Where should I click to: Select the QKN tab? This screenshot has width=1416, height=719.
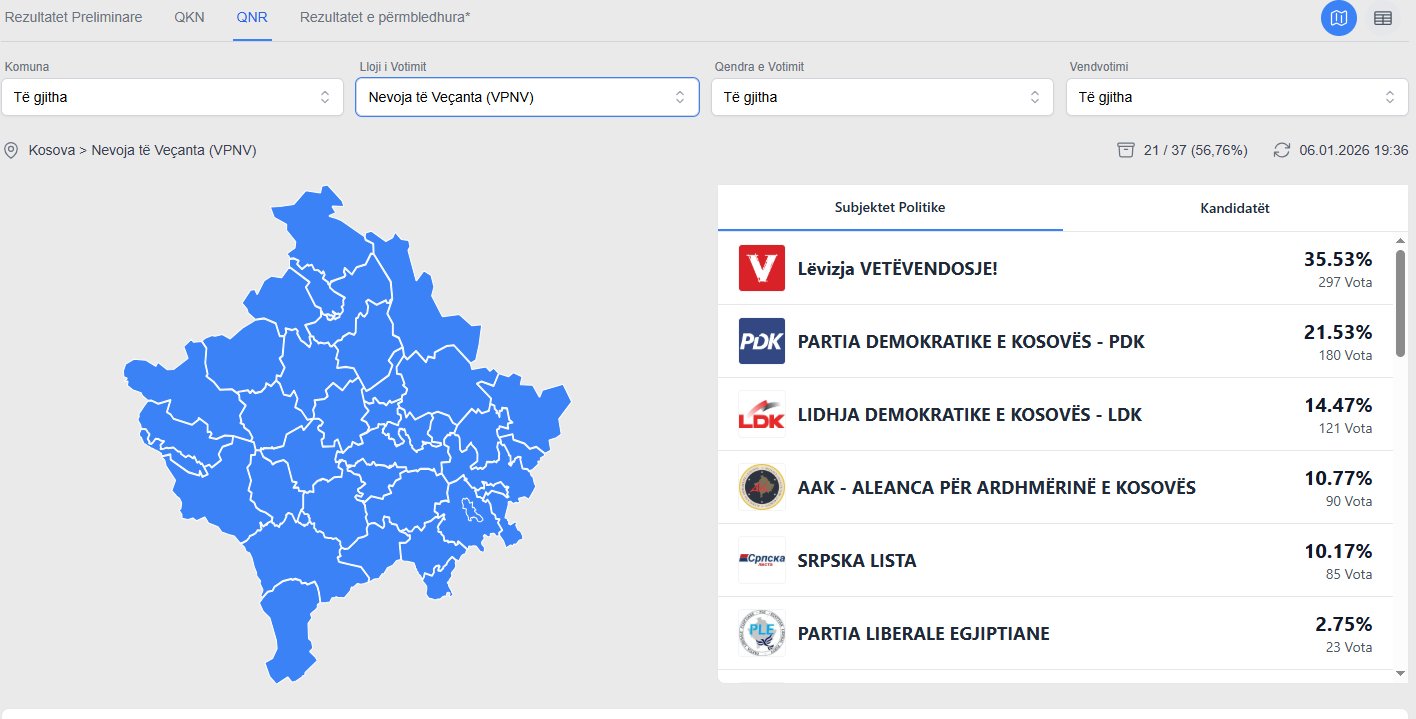pyautogui.click(x=189, y=18)
